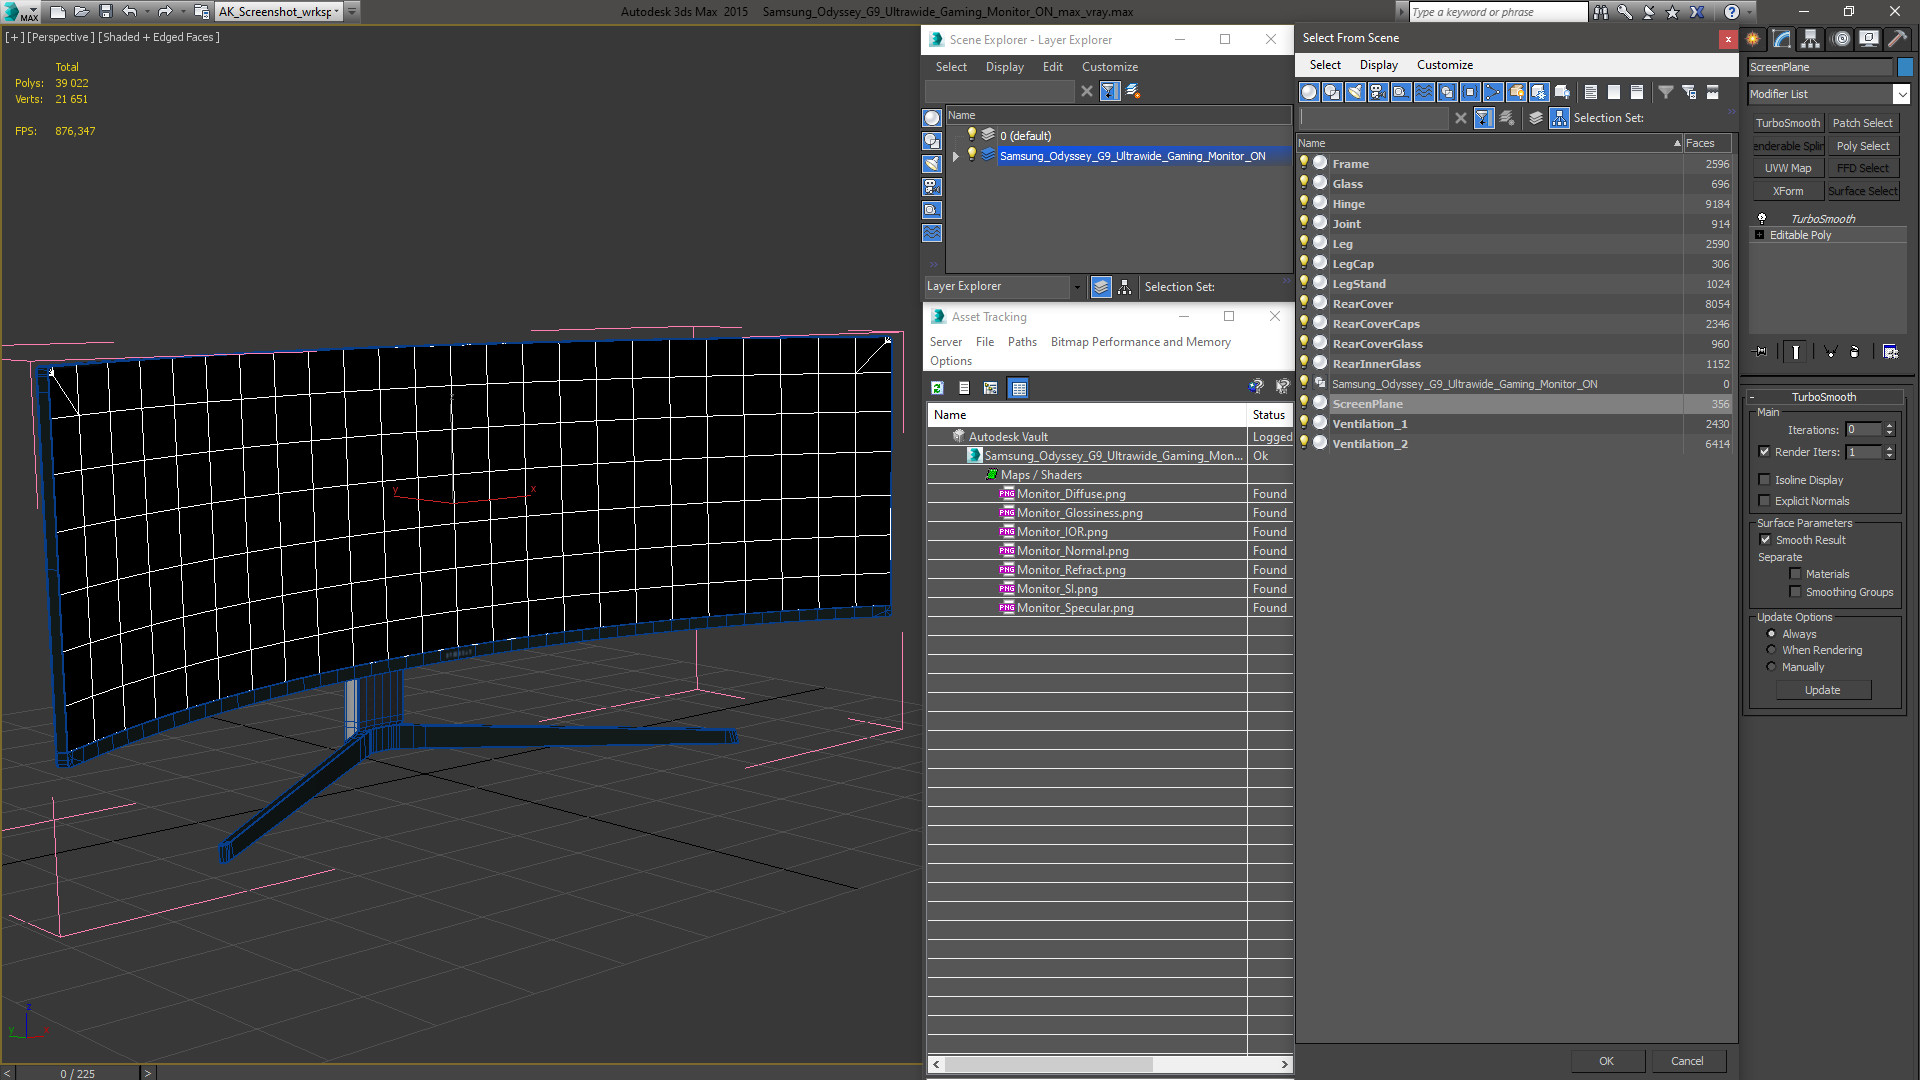Toggle Display Geometry filter in Select From Scene

pos(1309,92)
